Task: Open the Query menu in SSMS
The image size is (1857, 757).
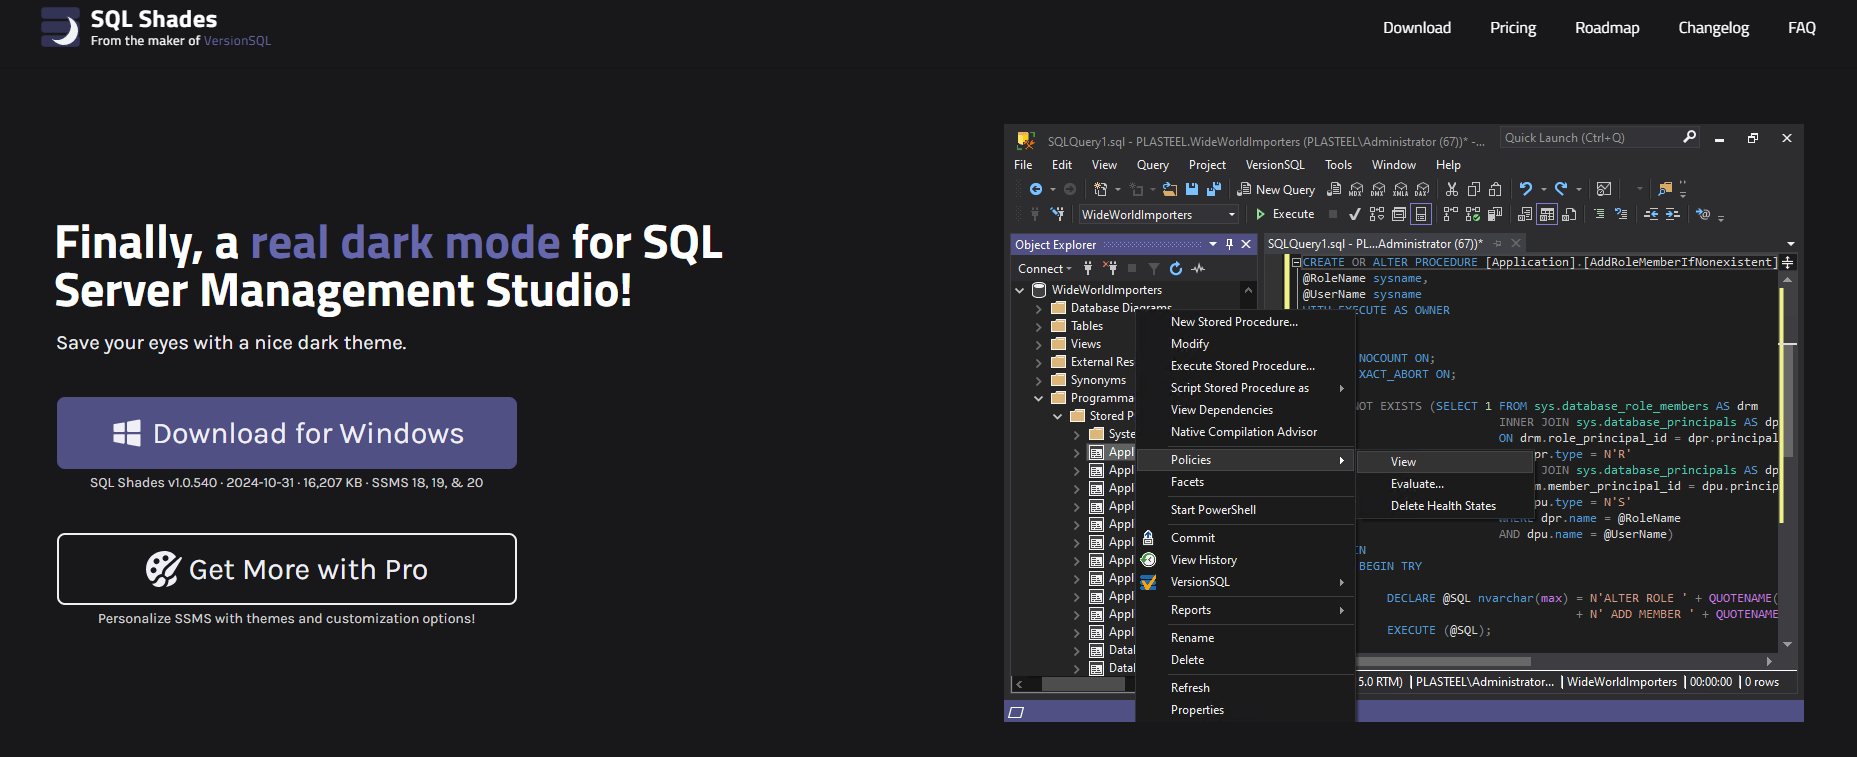Action: click(1153, 165)
